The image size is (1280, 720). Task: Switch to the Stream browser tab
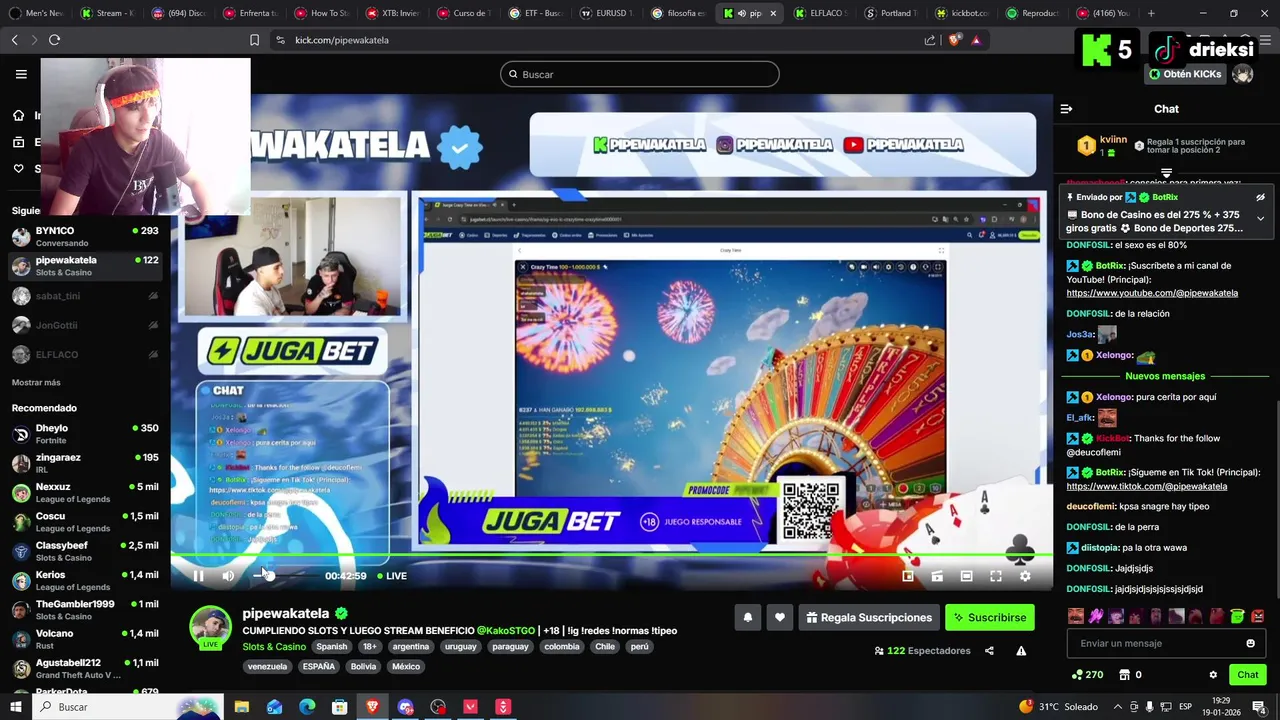coord(106,13)
